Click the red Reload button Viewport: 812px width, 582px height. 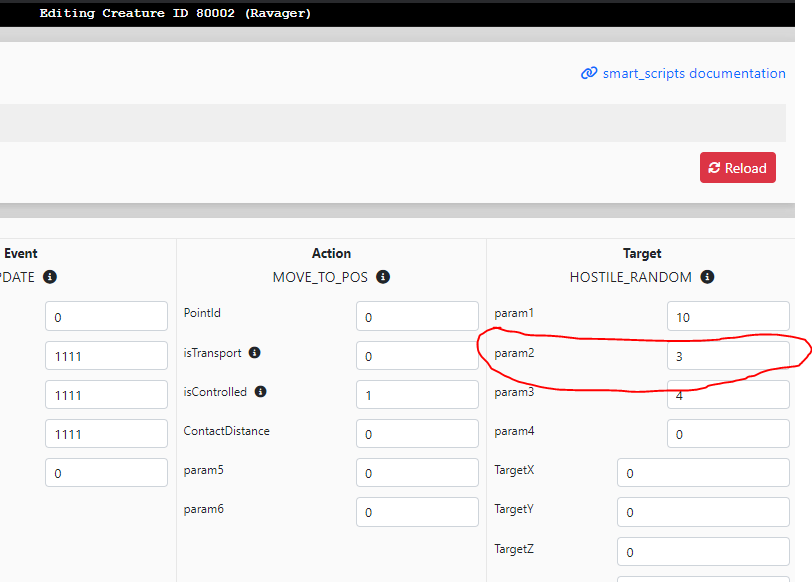click(737, 168)
